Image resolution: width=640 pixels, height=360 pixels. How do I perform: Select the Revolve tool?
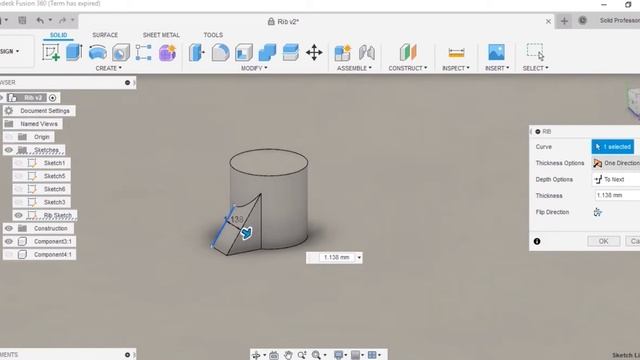click(98, 53)
